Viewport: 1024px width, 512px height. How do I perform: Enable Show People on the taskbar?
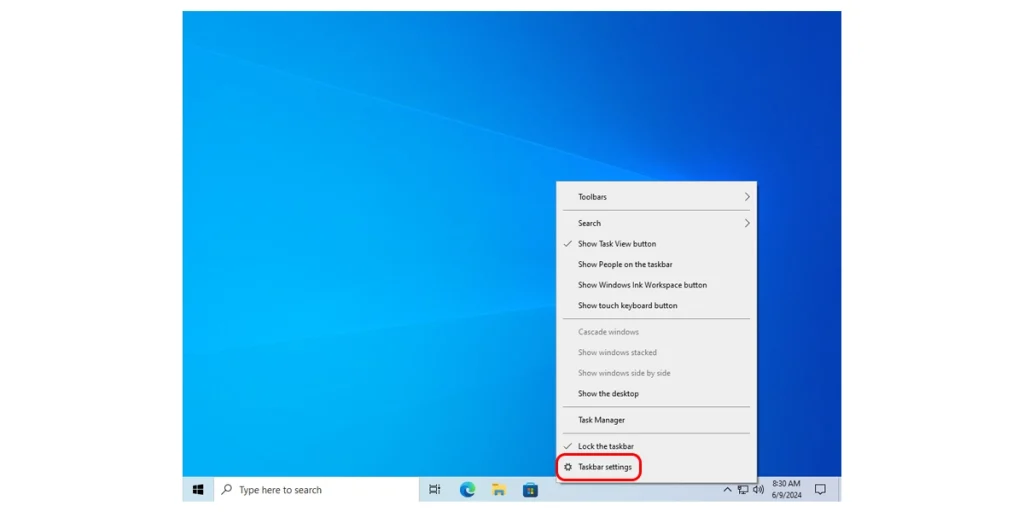(656, 264)
